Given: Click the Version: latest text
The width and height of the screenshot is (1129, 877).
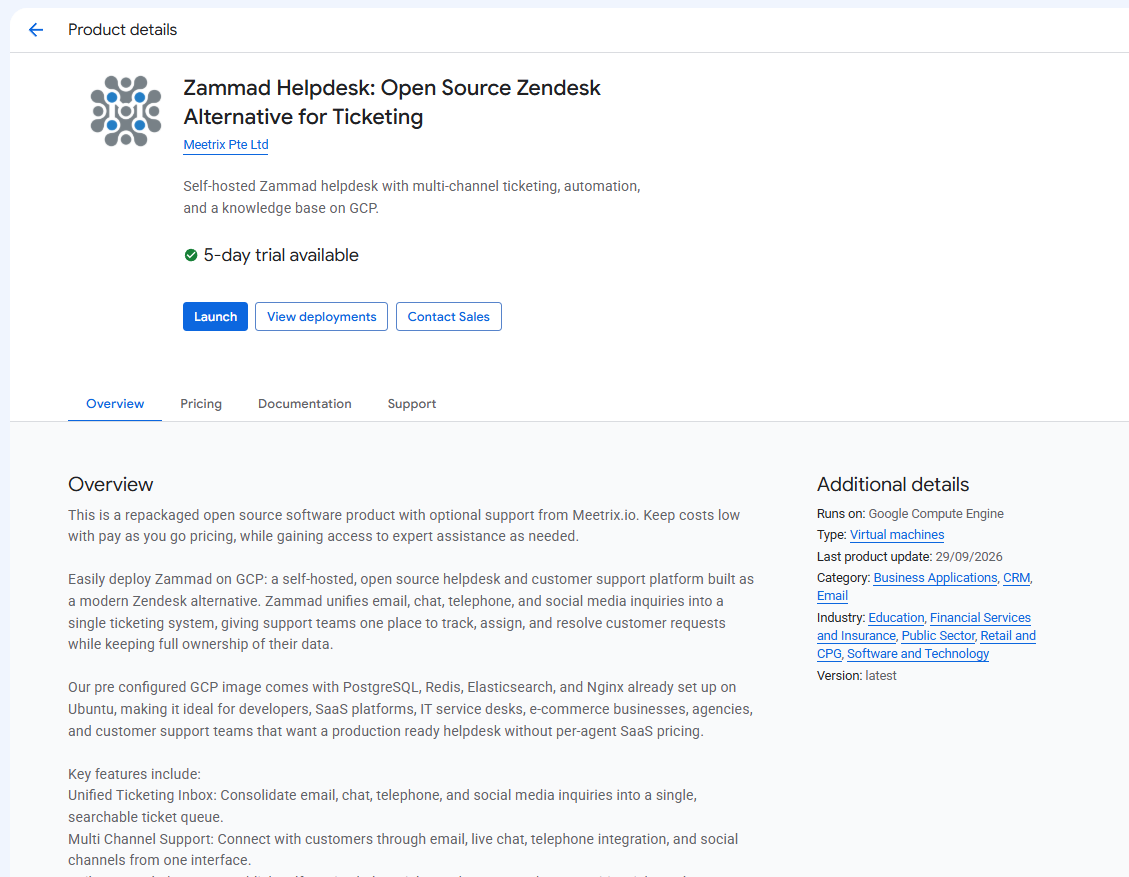Looking at the screenshot, I should click(x=857, y=675).
